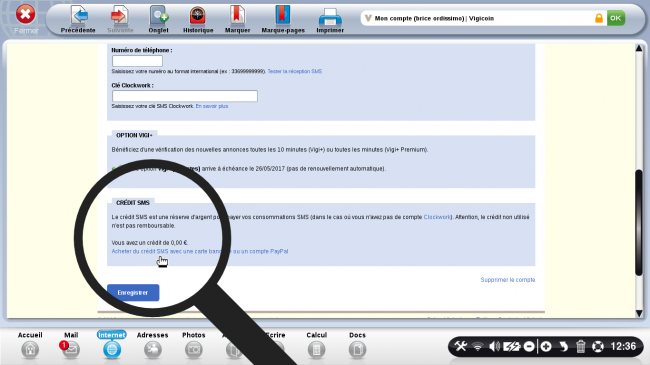The height and width of the screenshot is (365, 650).
Task: Click the scrollbar down arrow
Action: point(639,313)
